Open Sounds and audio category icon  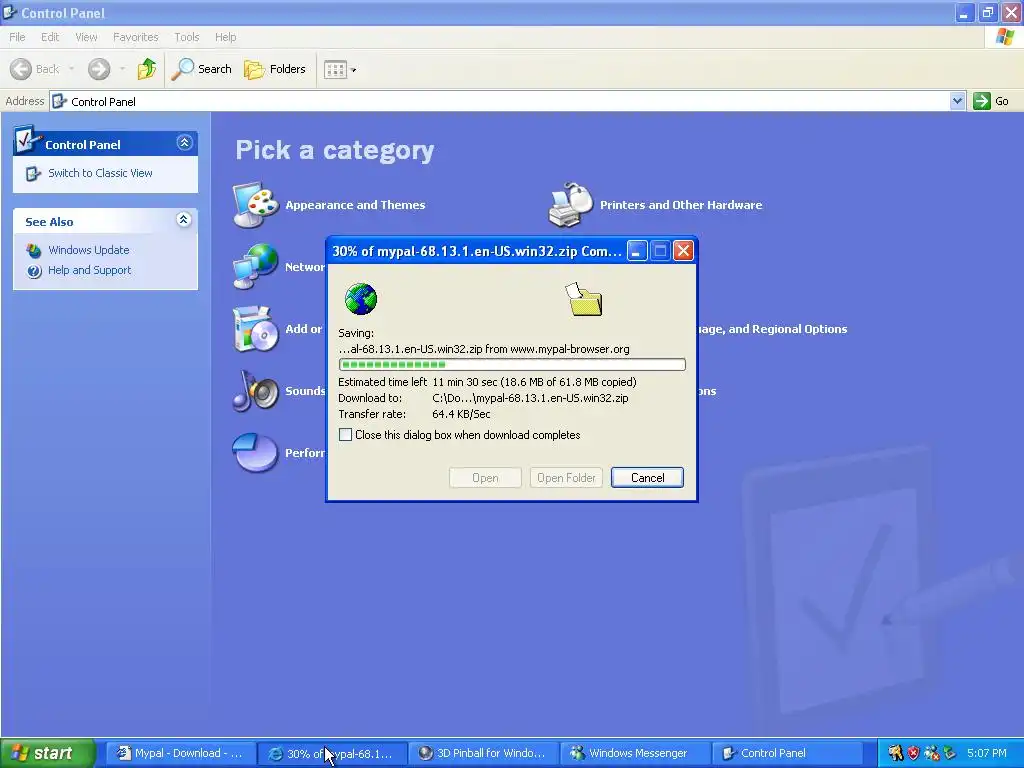coord(255,391)
